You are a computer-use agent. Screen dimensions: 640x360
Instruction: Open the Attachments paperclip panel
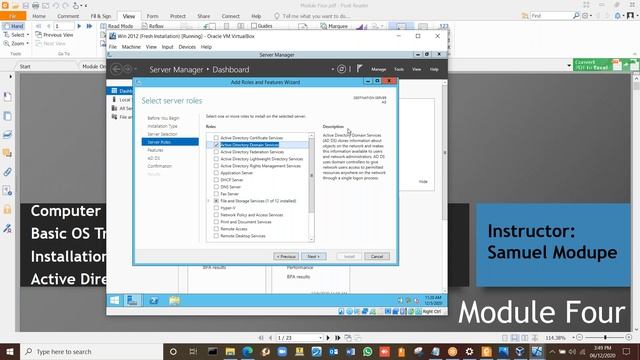7,172
